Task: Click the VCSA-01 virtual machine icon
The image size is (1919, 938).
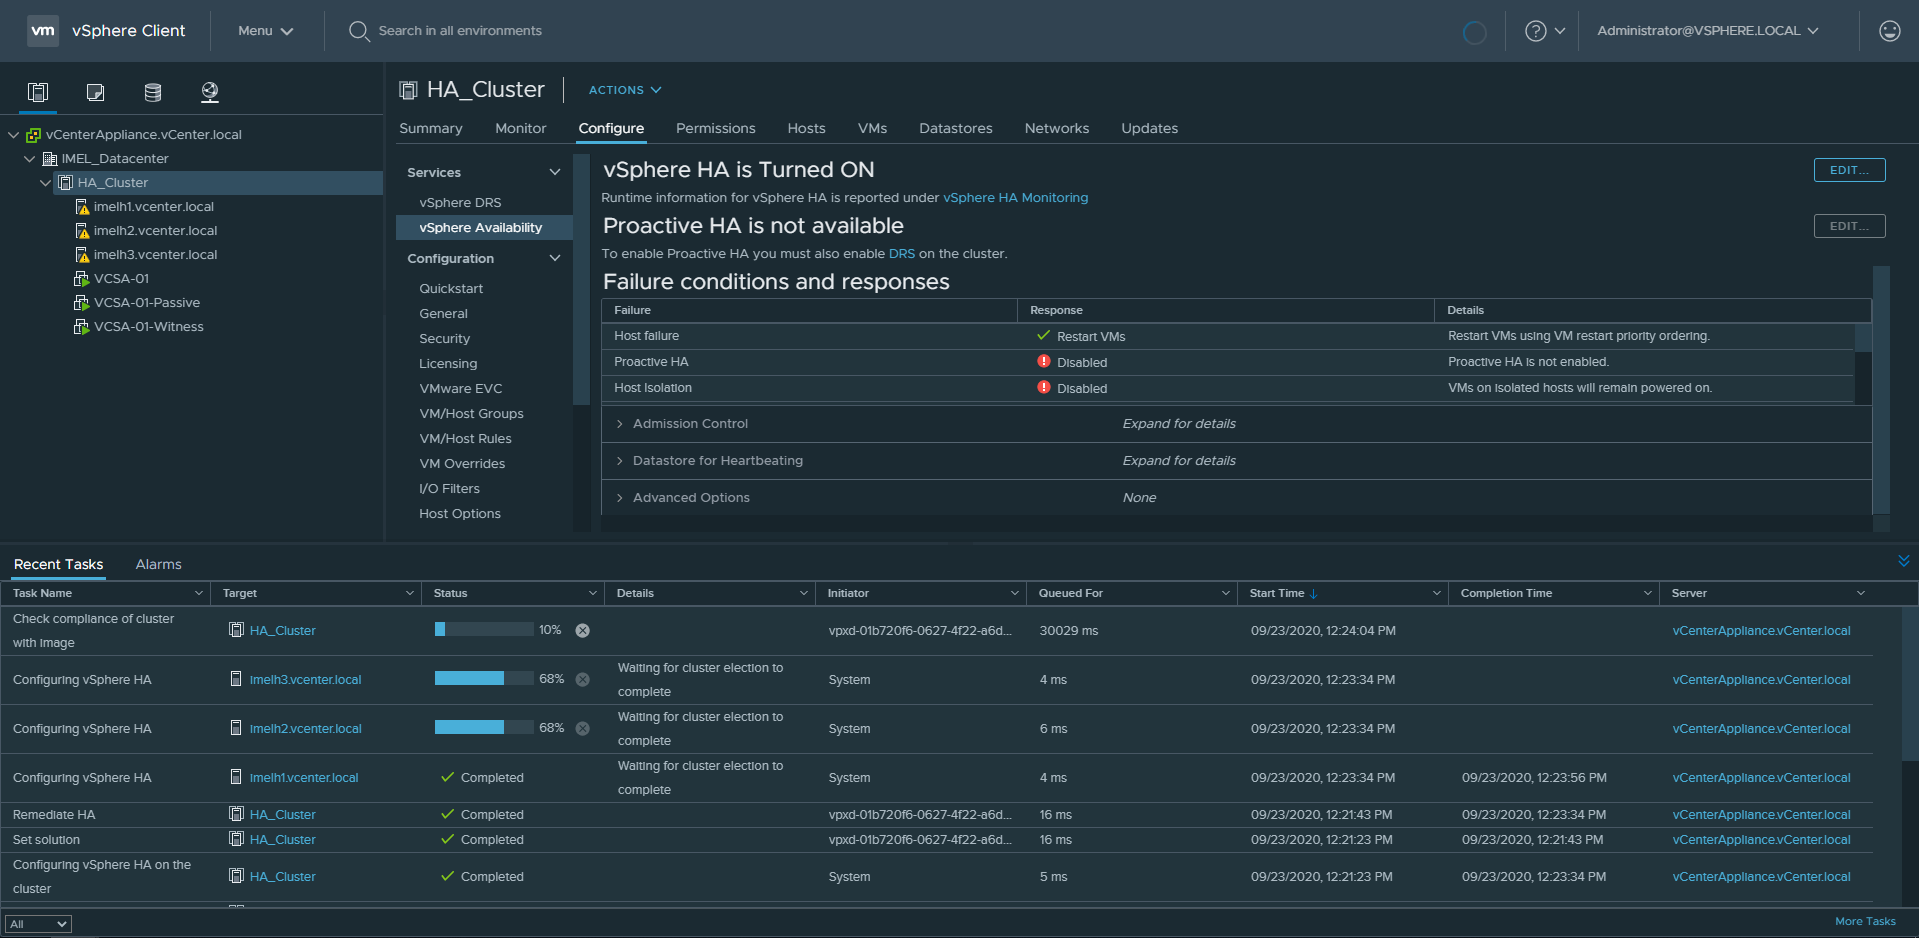Action: [82, 279]
